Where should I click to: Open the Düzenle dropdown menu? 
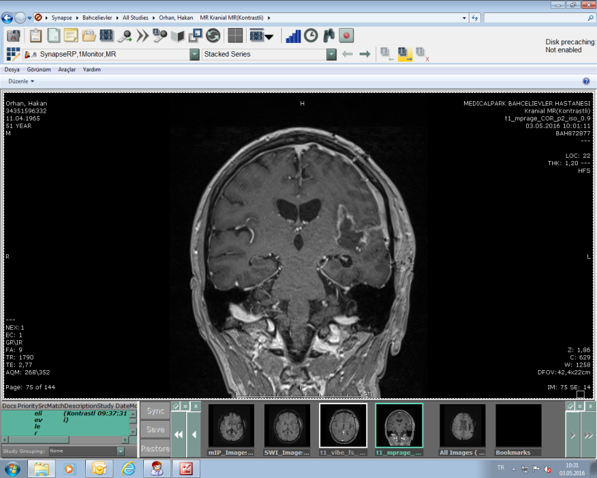(x=21, y=81)
